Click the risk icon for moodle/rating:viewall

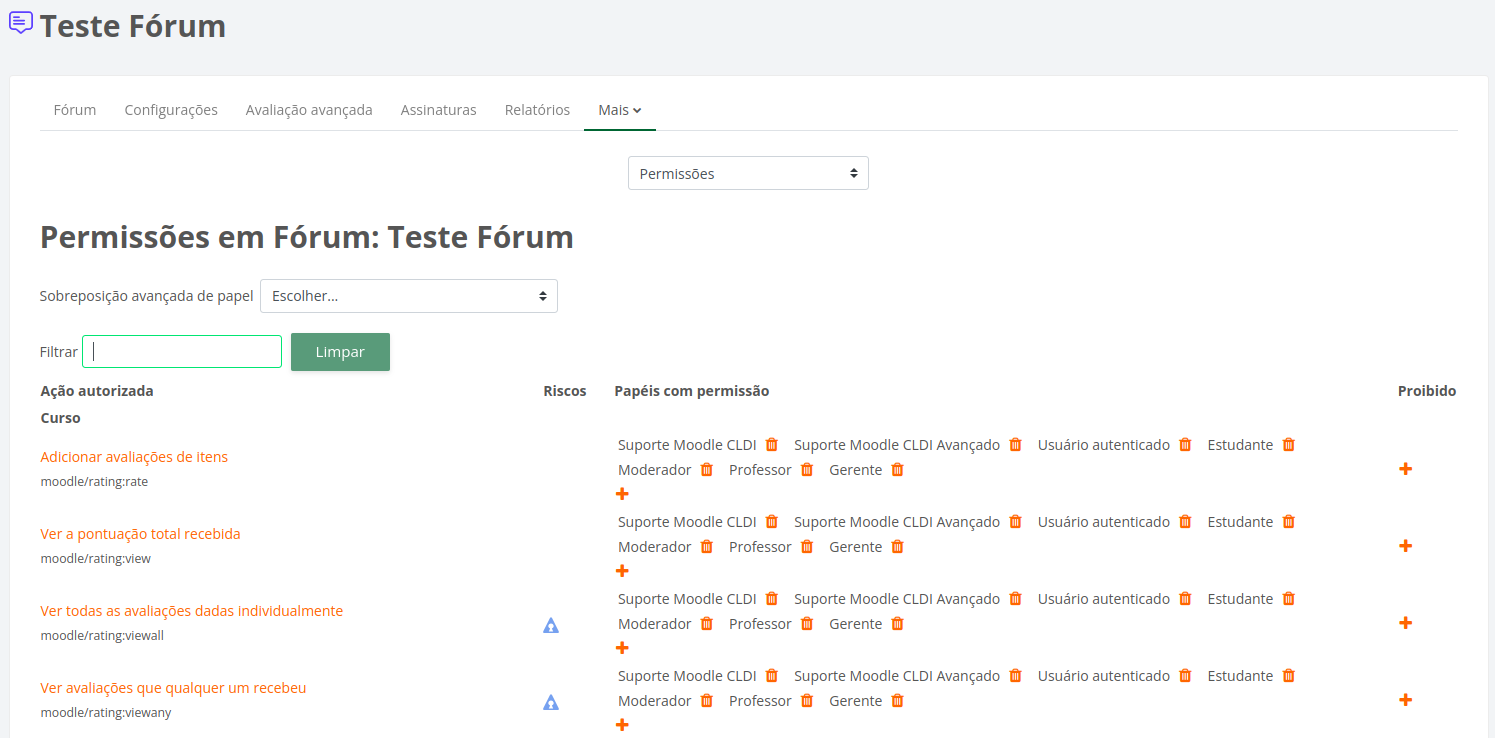(551, 626)
